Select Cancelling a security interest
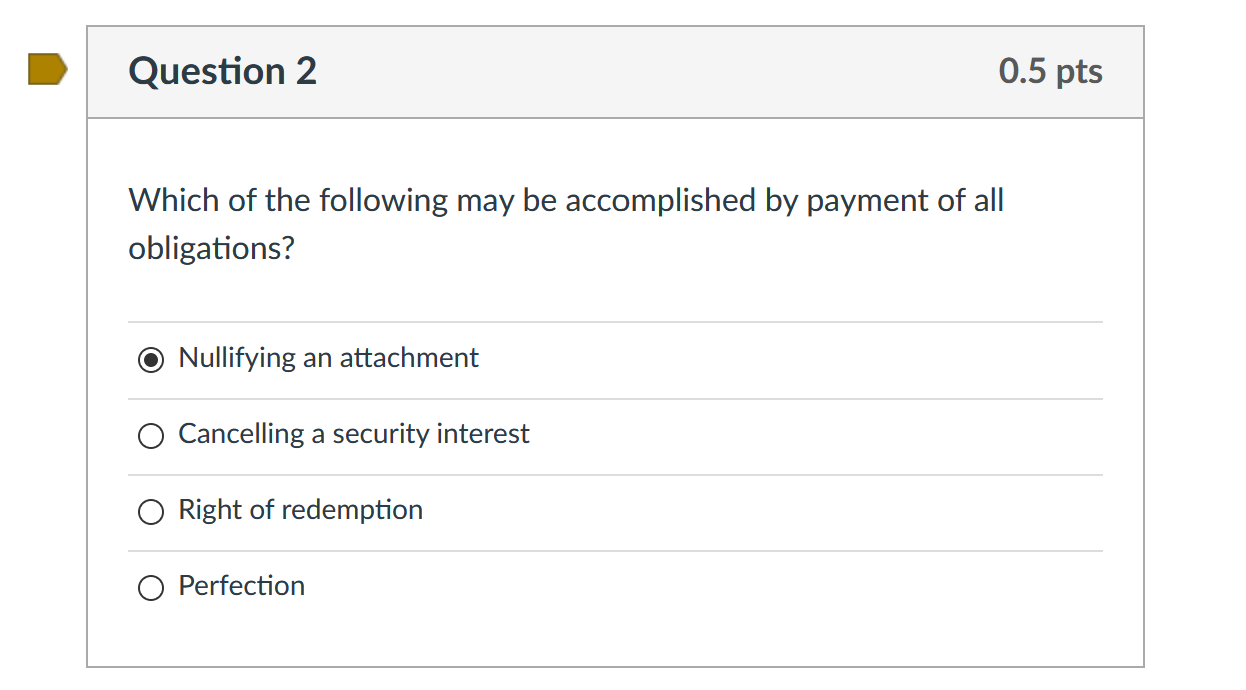The width and height of the screenshot is (1246, 690). [x=150, y=435]
